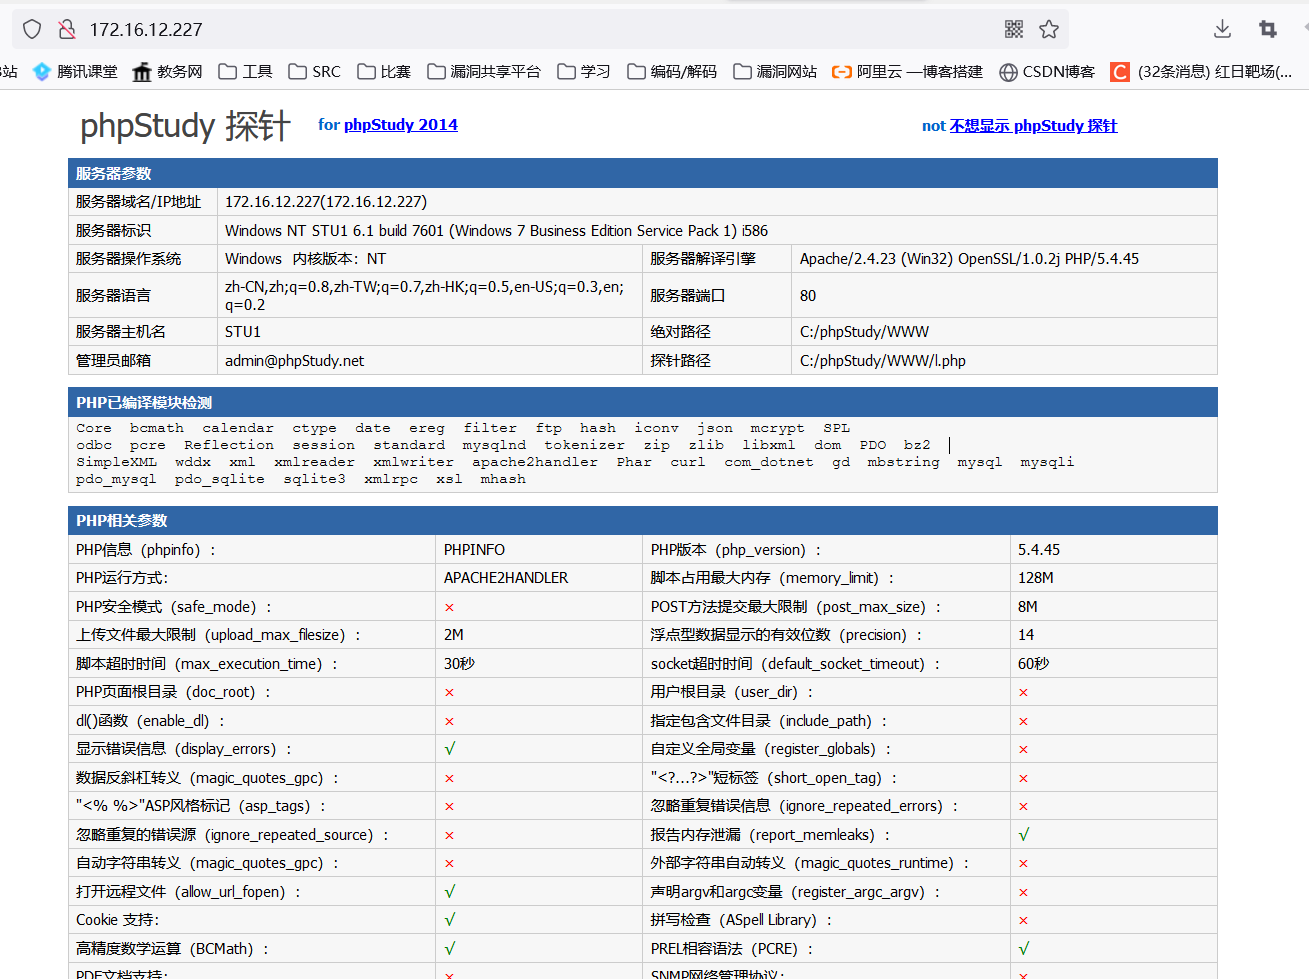Viewport: 1309px width, 979px height.
Task: Click the apache2handler module name
Action: 535,462
